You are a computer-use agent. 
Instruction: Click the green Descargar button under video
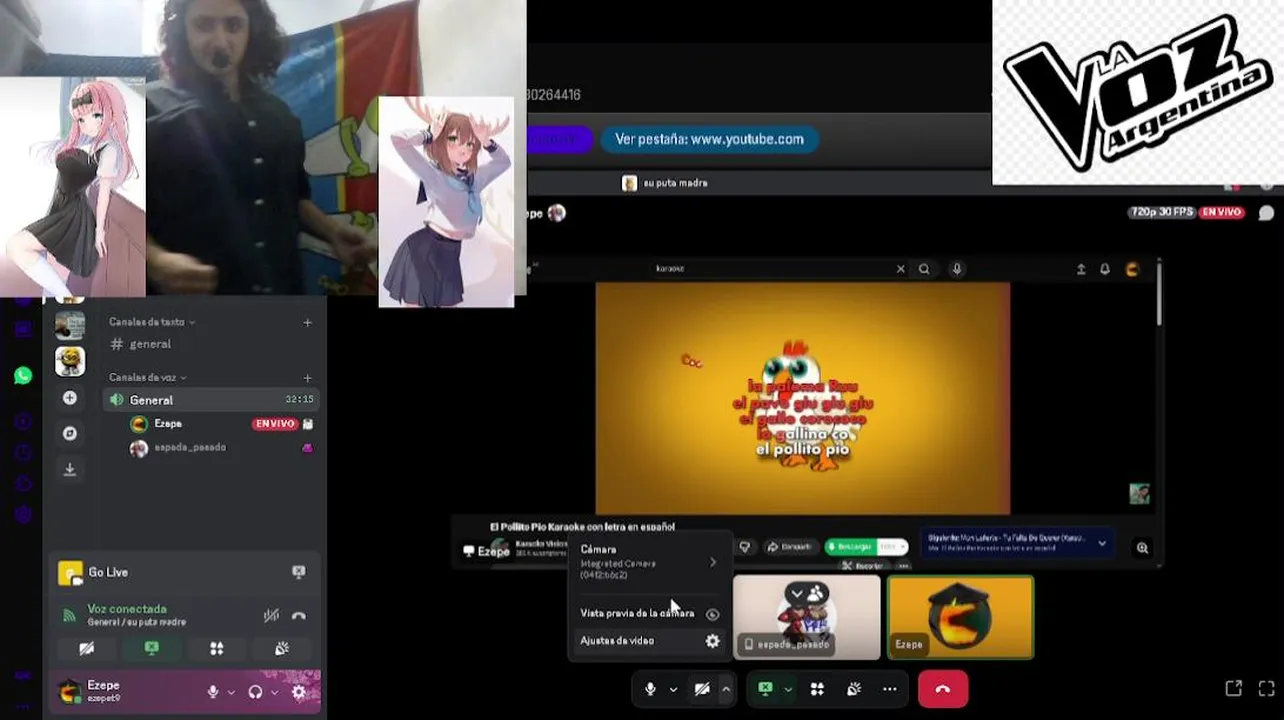[x=851, y=547]
